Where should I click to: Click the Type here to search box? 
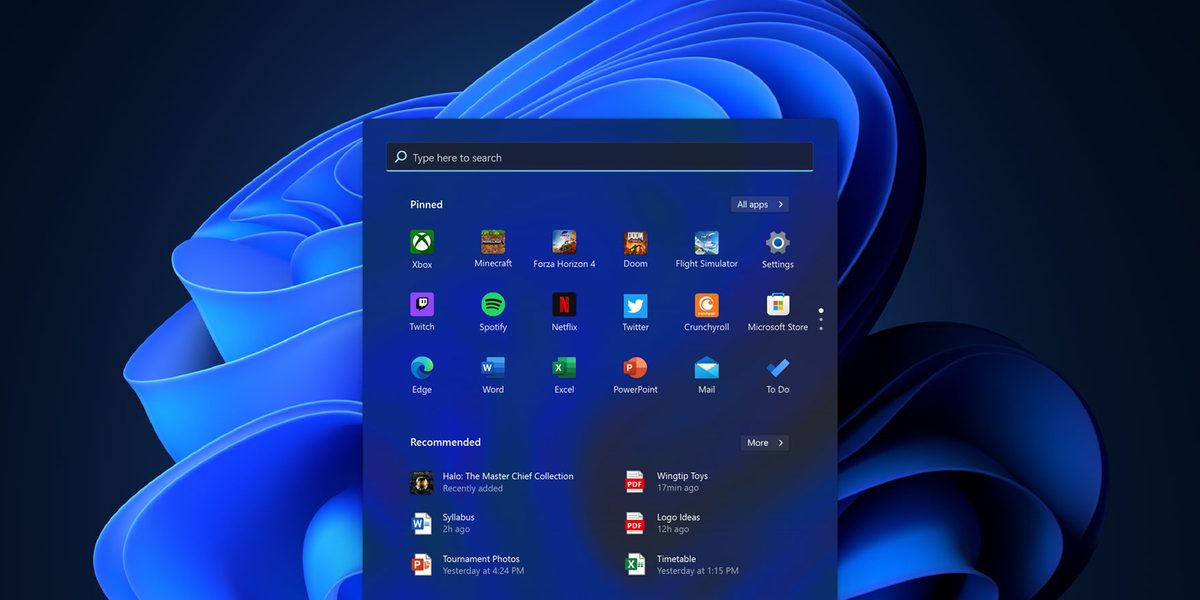pyautogui.click(x=600, y=157)
